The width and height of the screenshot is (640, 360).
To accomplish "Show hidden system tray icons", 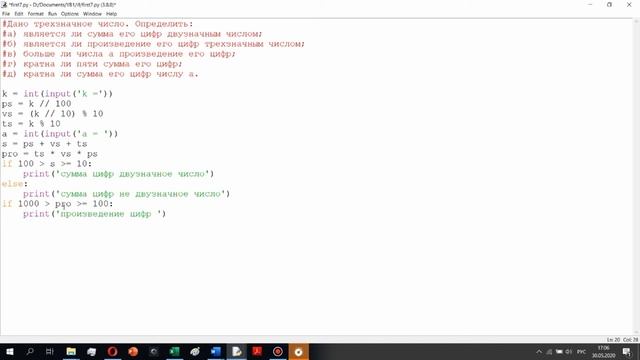I will tap(539, 351).
